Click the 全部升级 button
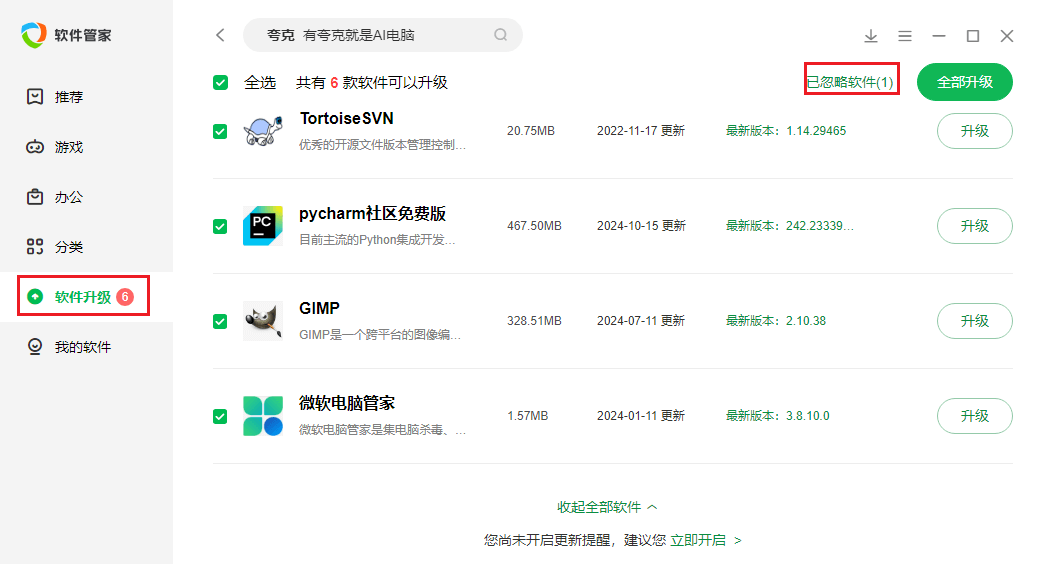This screenshot has height=564, width=1037. [x=965, y=82]
